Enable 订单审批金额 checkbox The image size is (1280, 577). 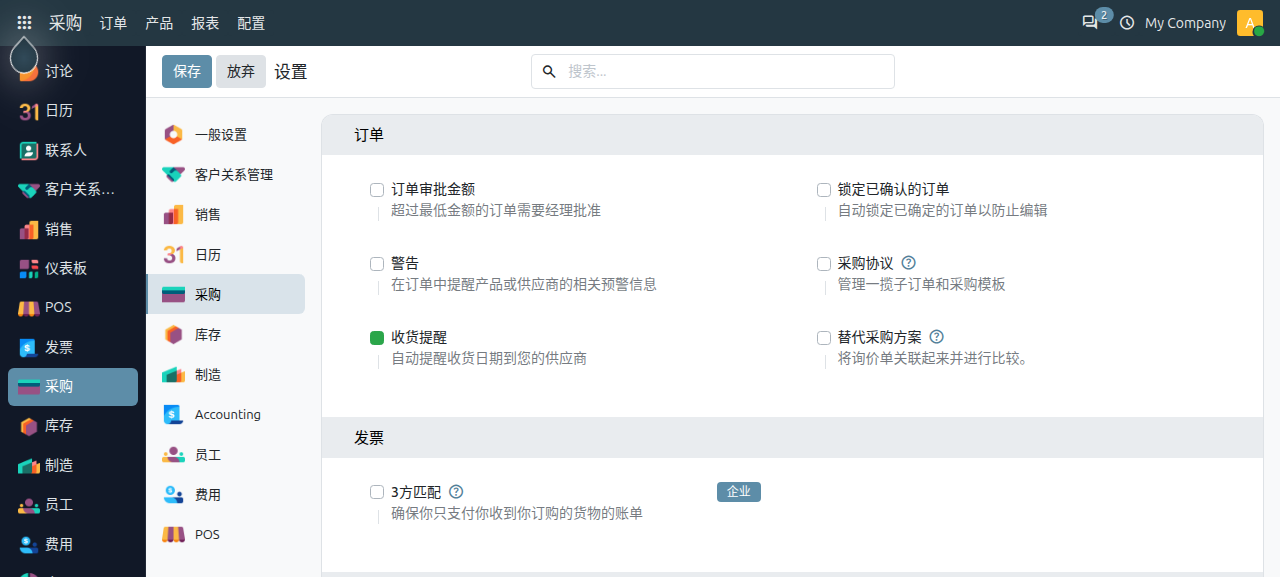[x=377, y=190]
